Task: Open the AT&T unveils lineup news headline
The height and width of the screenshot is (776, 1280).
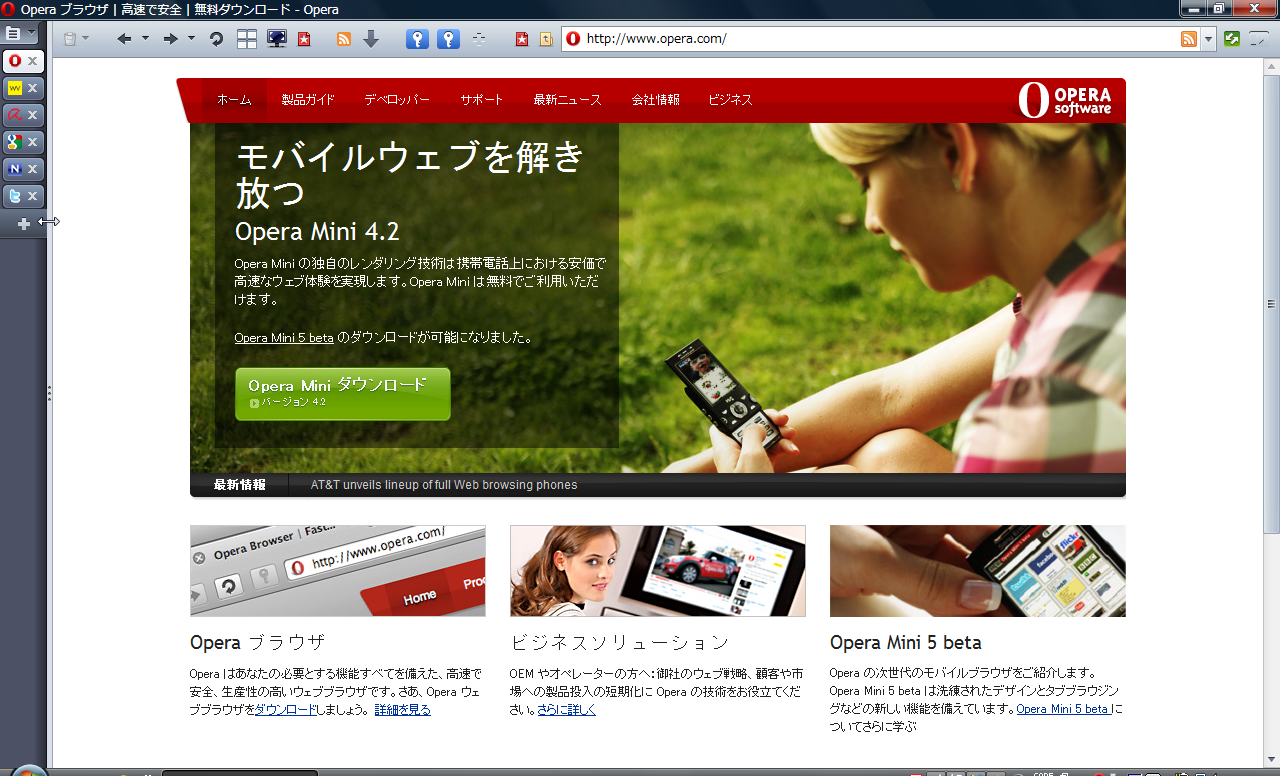Action: [444, 485]
